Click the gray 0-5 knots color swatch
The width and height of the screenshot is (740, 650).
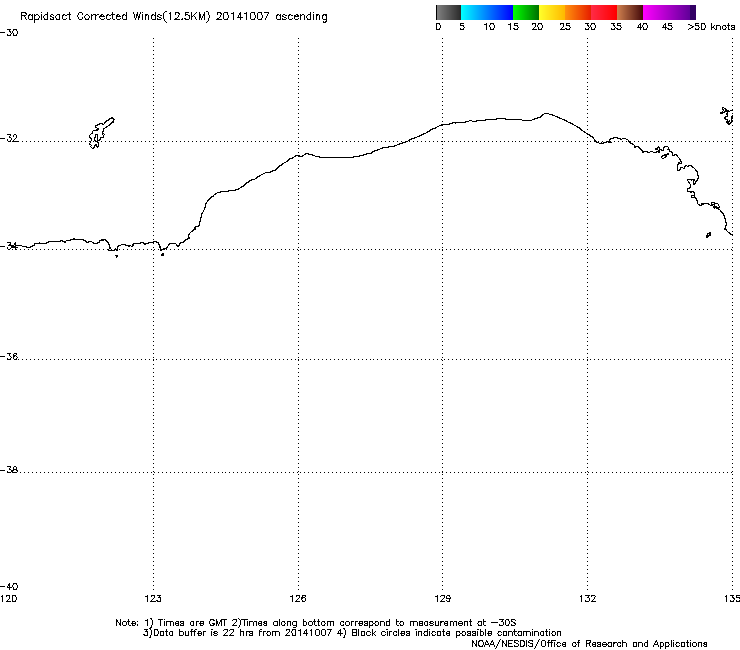(x=448, y=12)
